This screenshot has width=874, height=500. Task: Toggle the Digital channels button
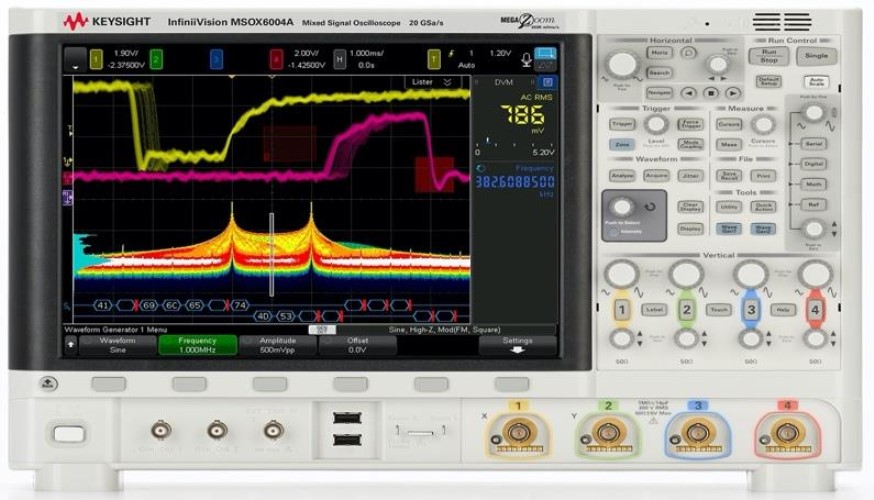coord(813,164)
